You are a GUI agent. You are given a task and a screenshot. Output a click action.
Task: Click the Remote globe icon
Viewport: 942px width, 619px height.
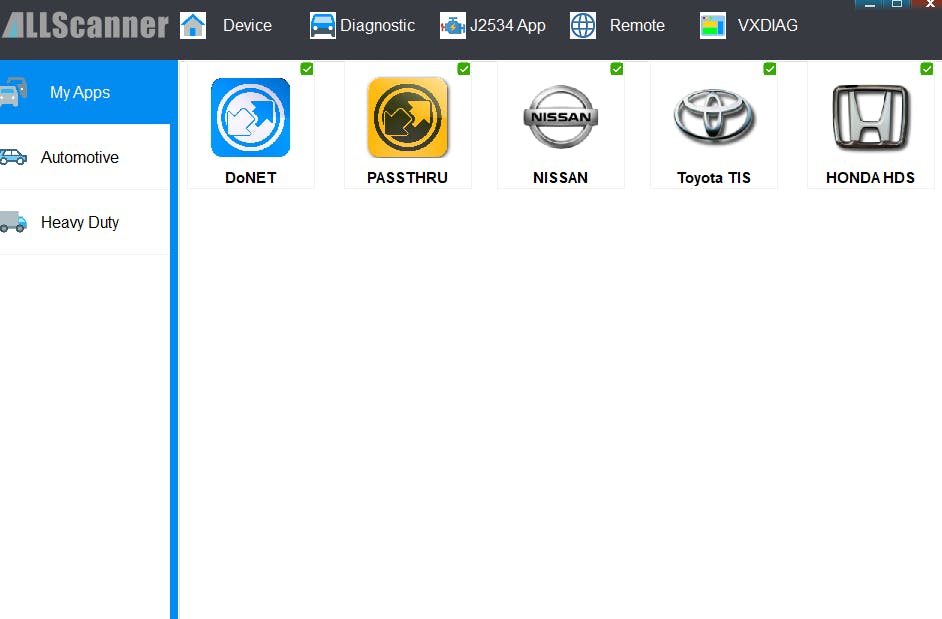click(x=583, y=26)
